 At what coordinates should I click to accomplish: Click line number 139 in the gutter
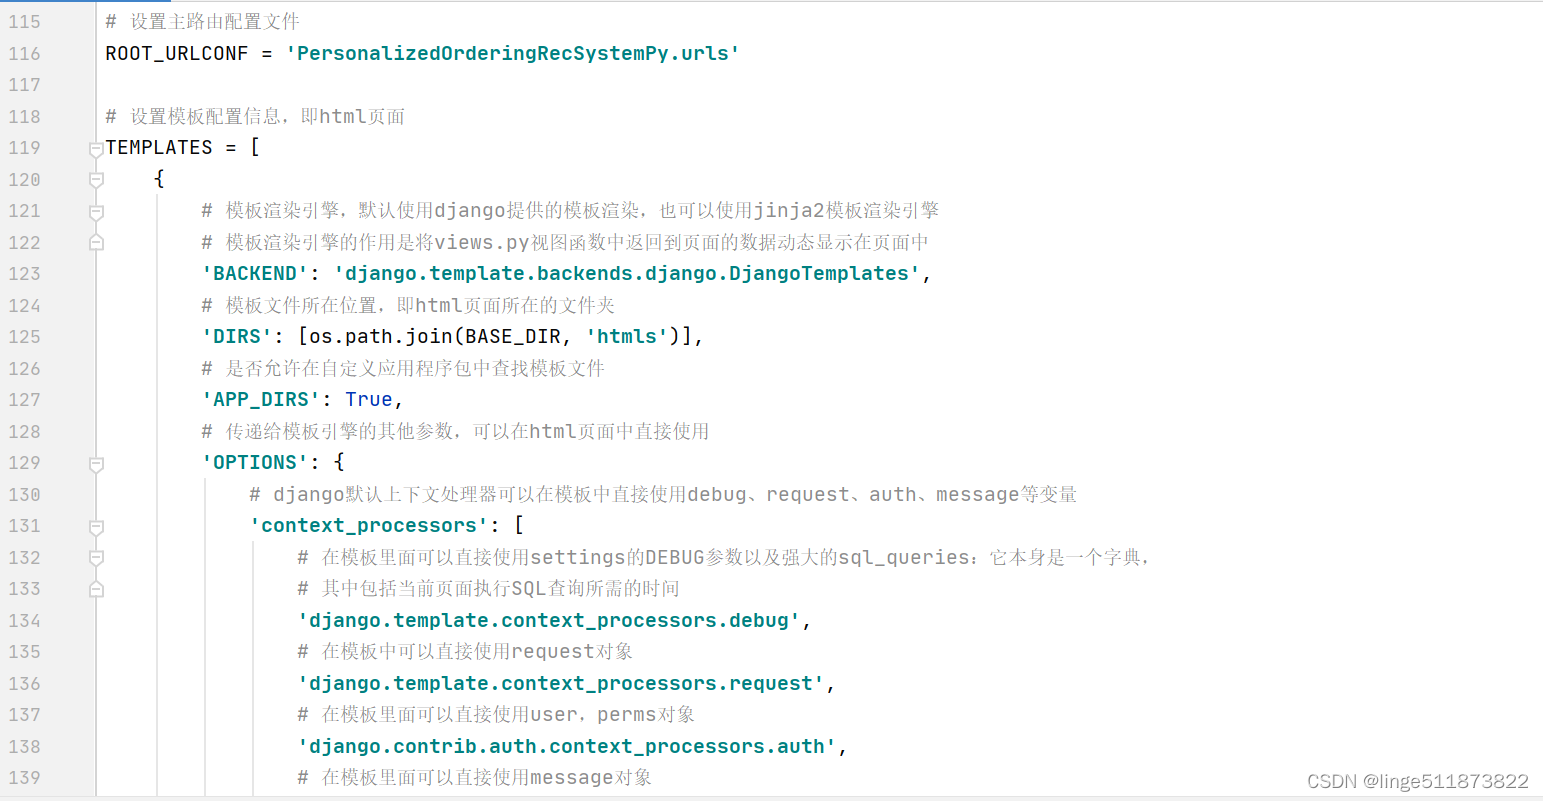point(25,778)
